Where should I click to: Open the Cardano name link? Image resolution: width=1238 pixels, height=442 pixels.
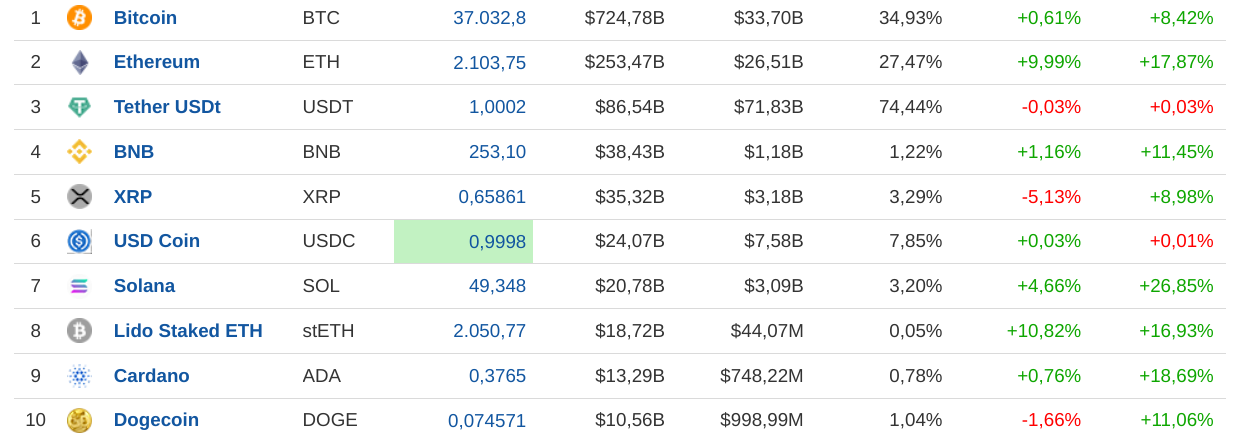point(152,376)
